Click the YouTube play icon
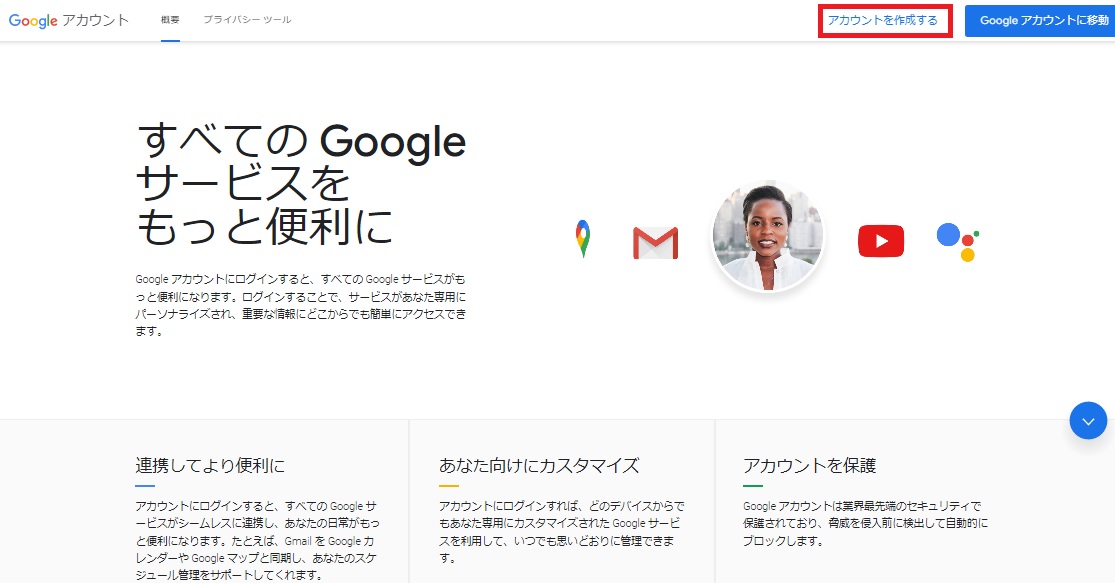This screenshot has height=583, width=1115. [x=880, y=241]
